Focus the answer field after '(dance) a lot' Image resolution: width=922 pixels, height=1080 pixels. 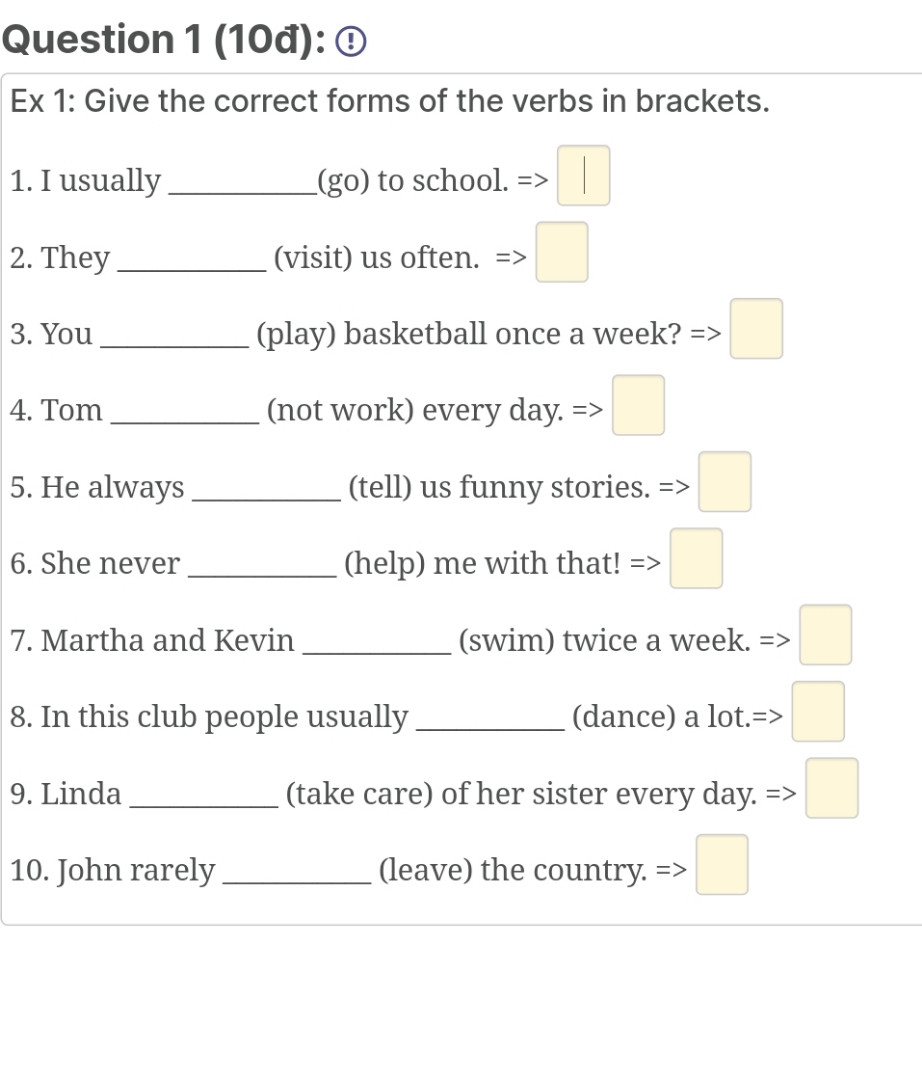(817, 712)
